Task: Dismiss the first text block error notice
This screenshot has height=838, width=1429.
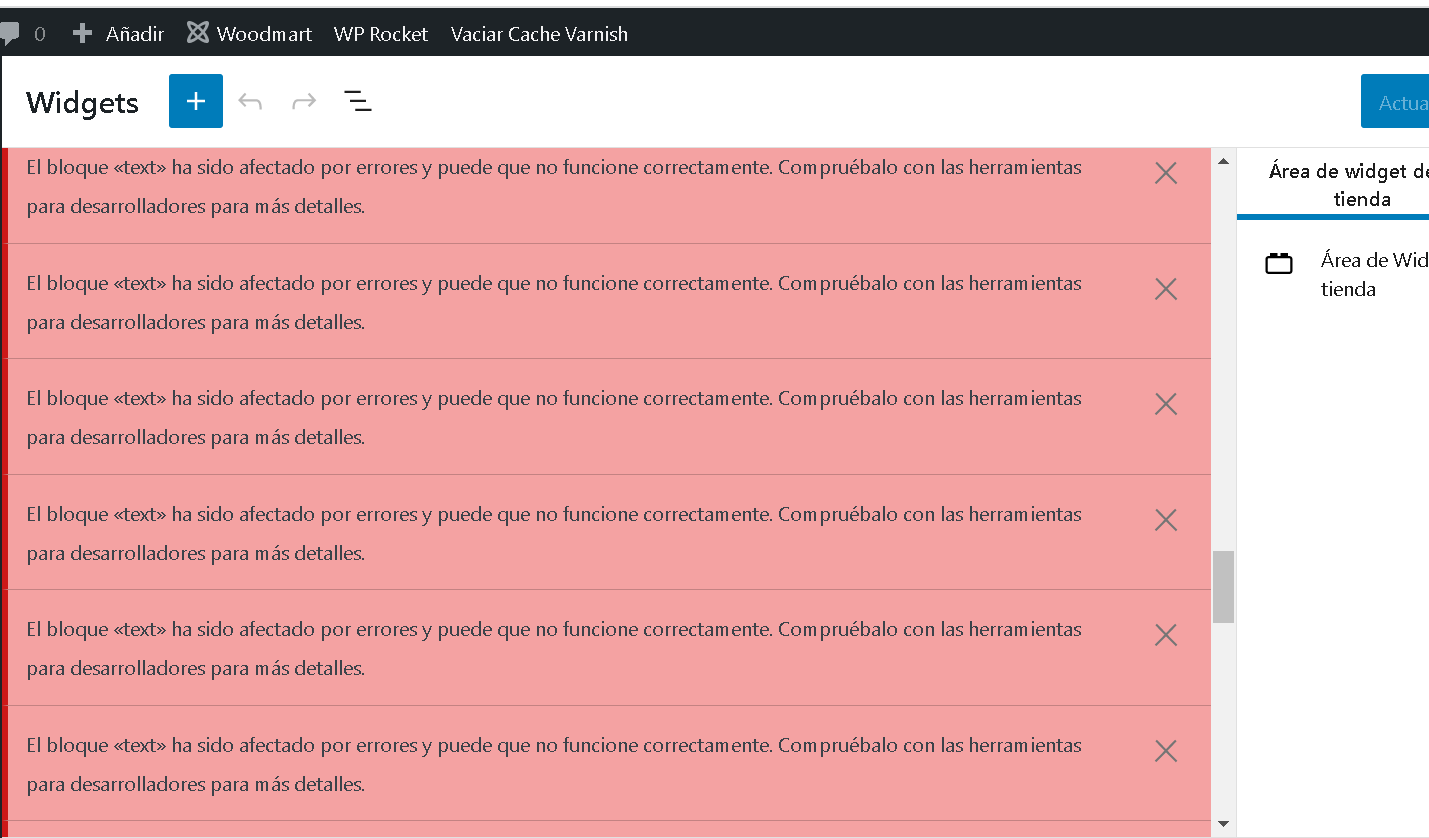Action: (x=1166, y=174)
